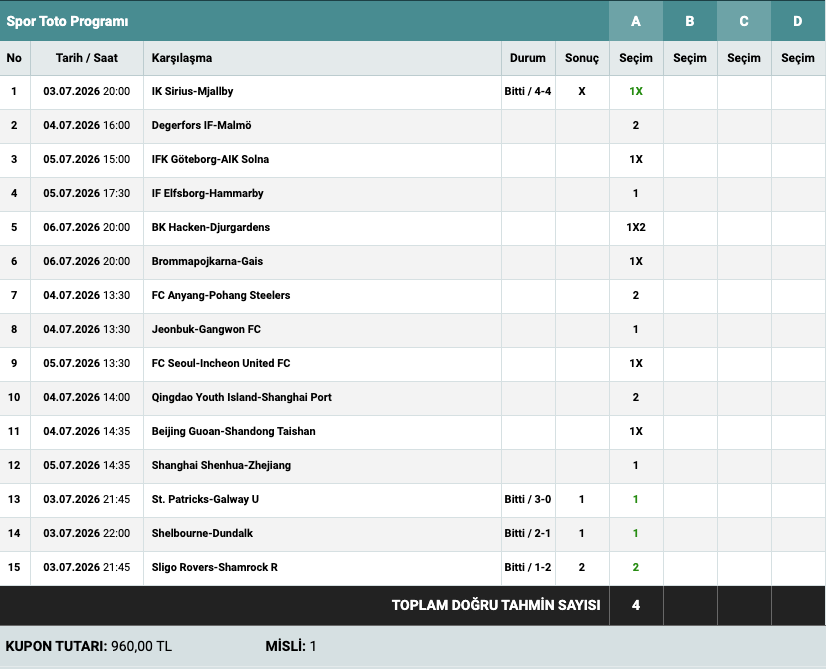This screenshot has height=669, width=828.
Task: Select IF Elfsborg-Hammarby match
Action: click(x=208, y=193)
